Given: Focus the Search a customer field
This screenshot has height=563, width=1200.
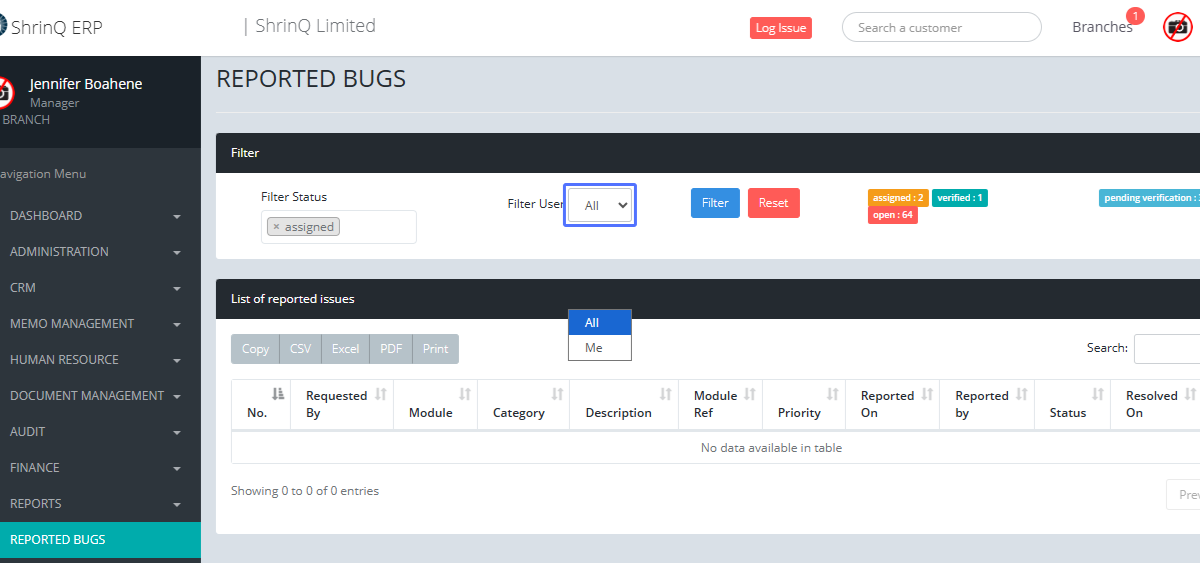Looking at the screenshot, I should click(941, 28).
